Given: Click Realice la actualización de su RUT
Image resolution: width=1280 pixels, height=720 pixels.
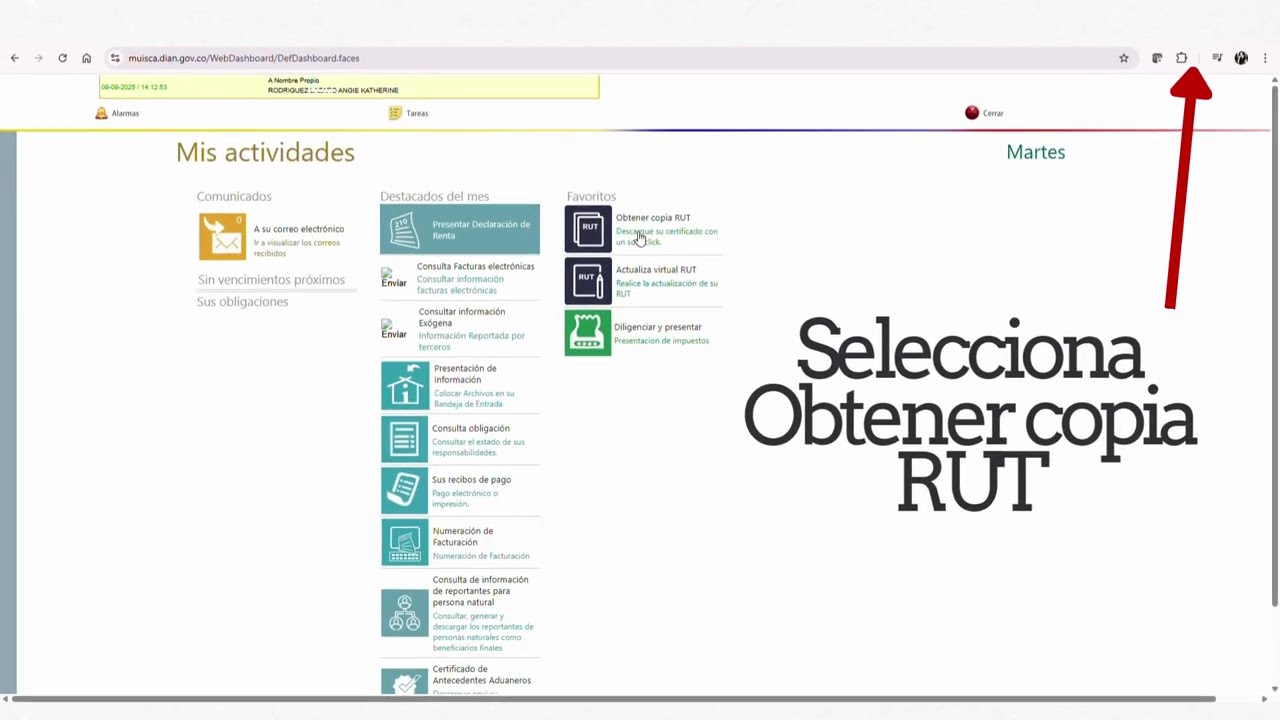Looking at the screenshot, I should (666, 288).
